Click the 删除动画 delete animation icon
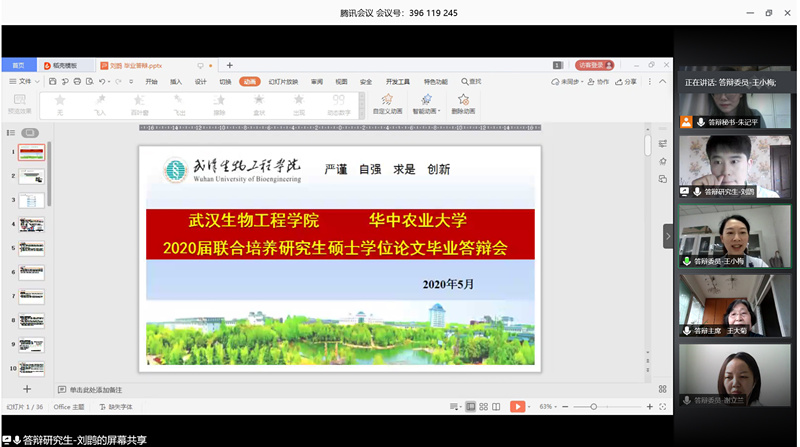800x447 pixels. pyautogui.click(x=463, y=99)
